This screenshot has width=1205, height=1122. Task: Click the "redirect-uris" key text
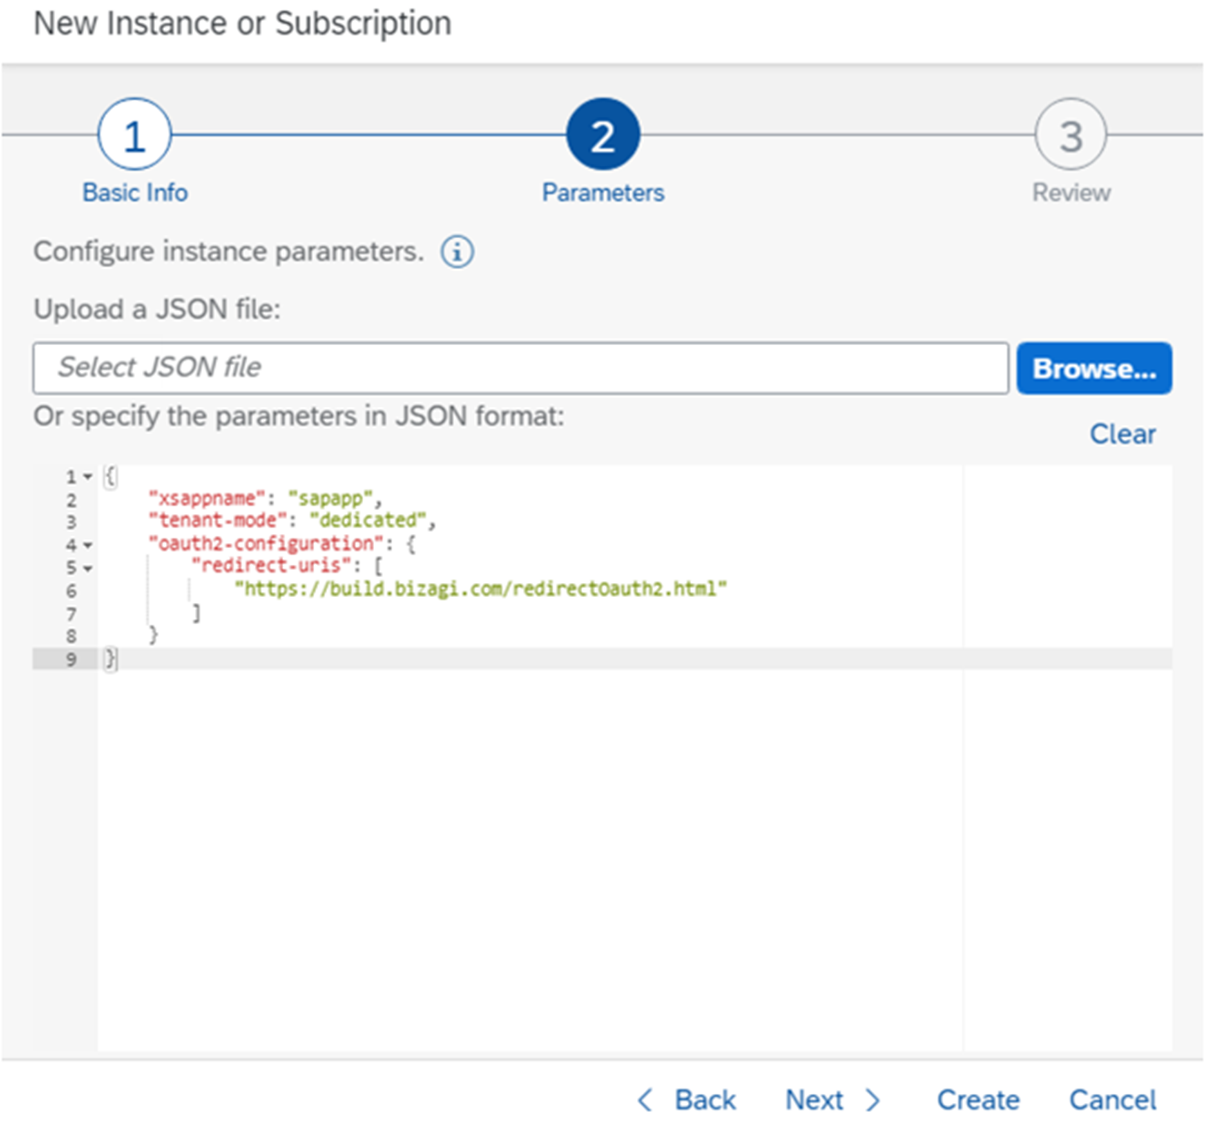tap(272, 566)
